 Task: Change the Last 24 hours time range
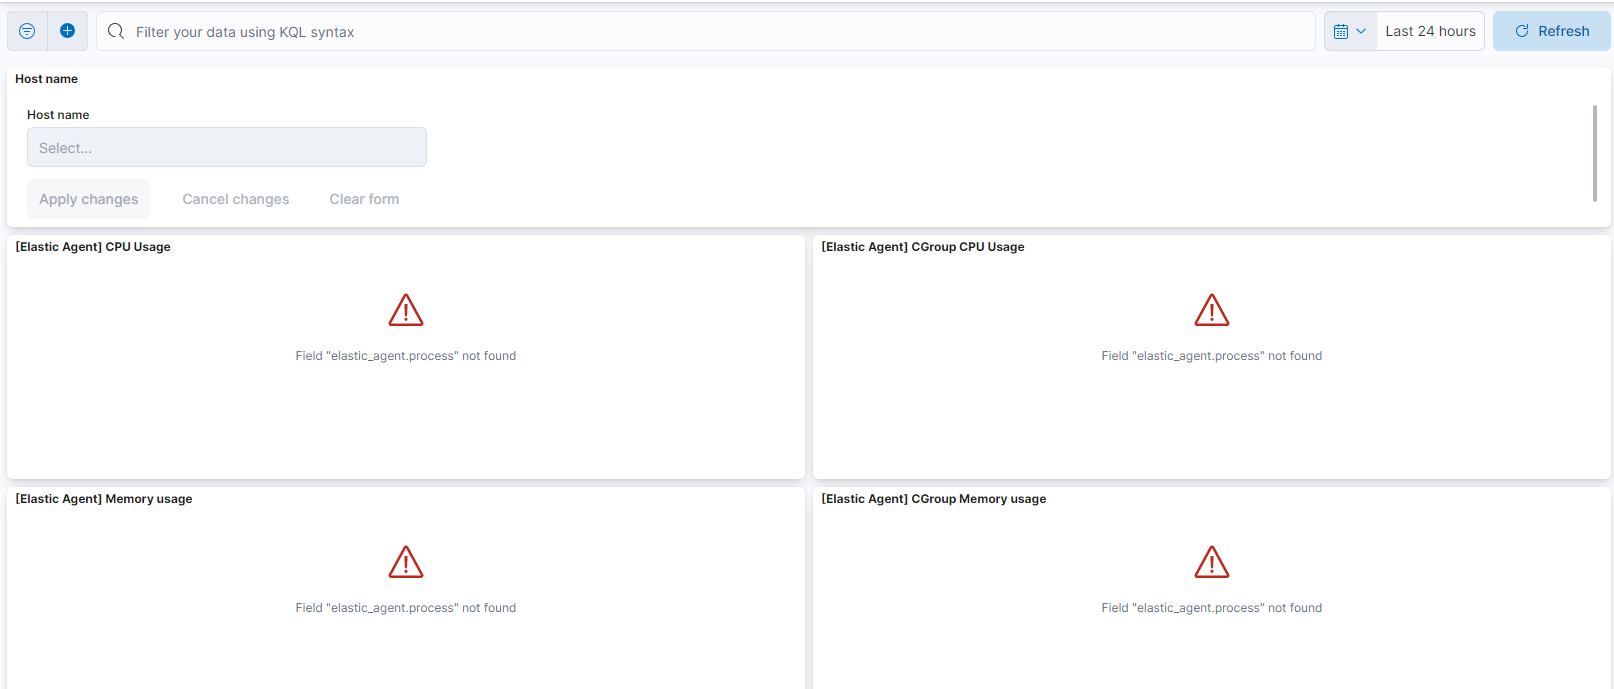[x=1430, y=31]
